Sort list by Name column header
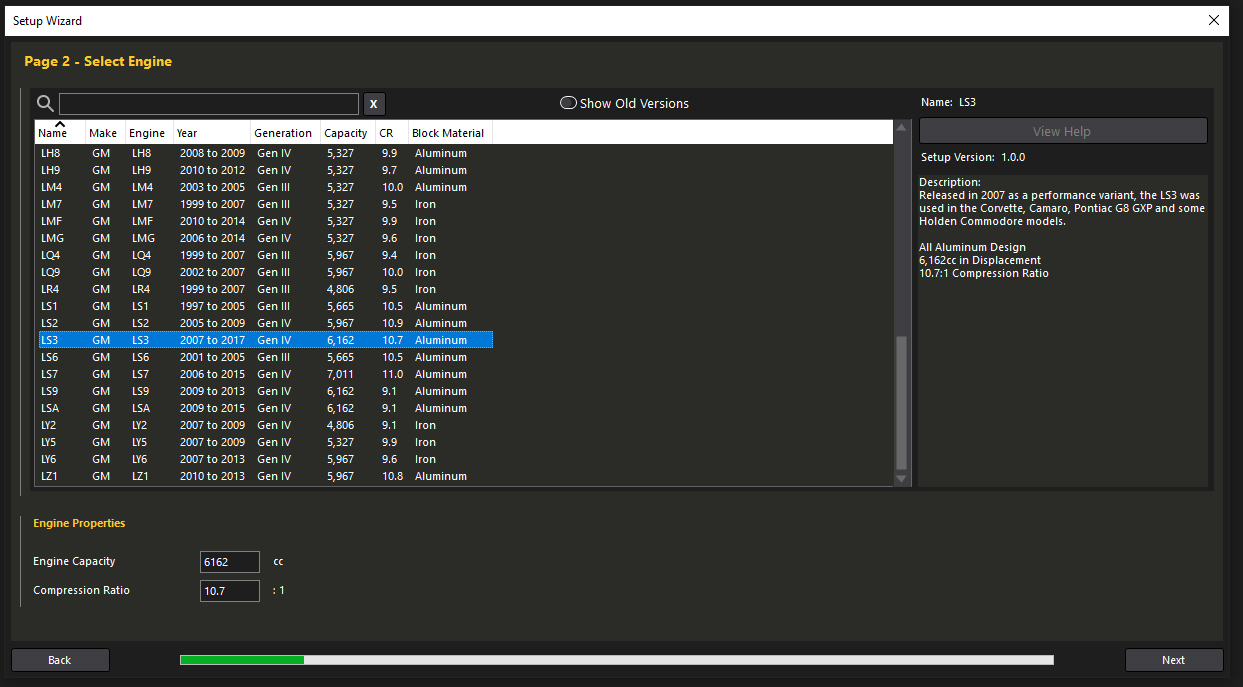The width and height of the screenshot is (1243, 687). (53, 133)
